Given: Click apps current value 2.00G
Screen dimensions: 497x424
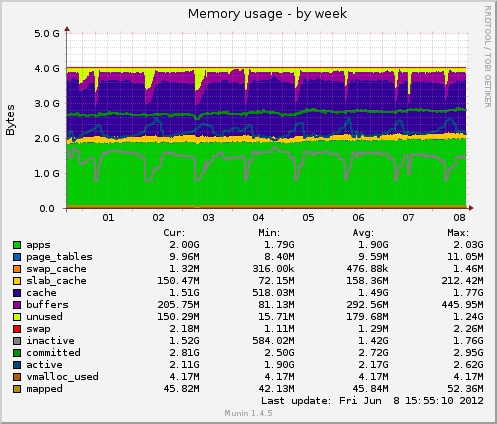Looking at the screenshot, I should 184,245.
